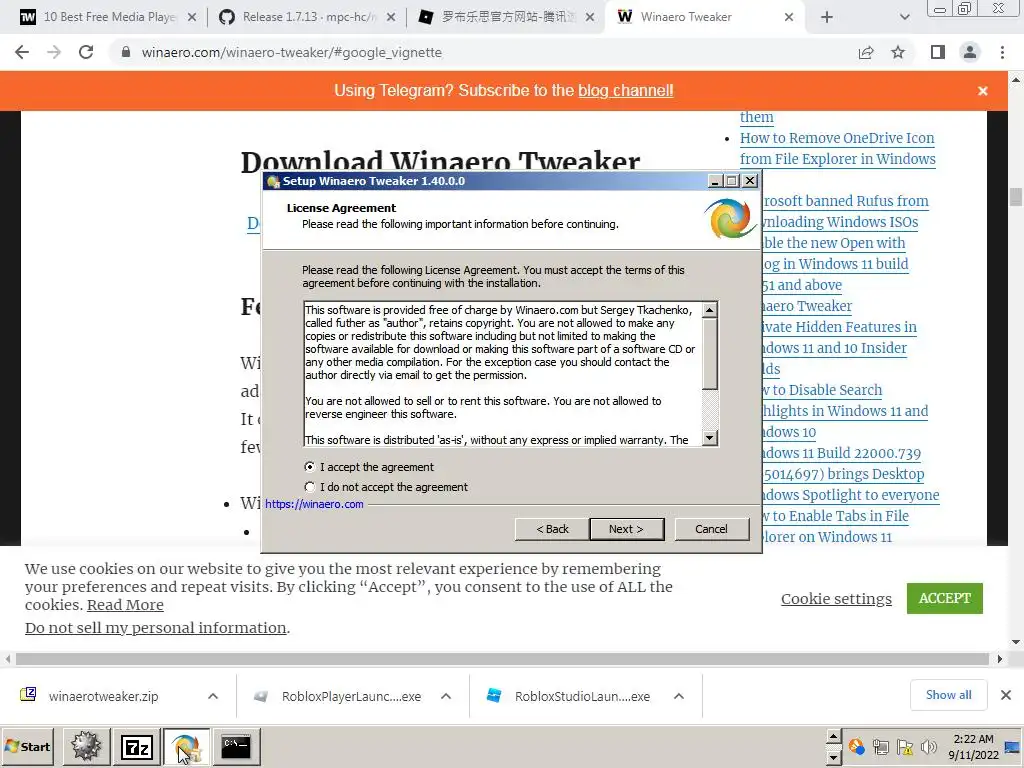Open 'w to Enable Tabs in File' link
The image size is (1024, 768).
835,516
